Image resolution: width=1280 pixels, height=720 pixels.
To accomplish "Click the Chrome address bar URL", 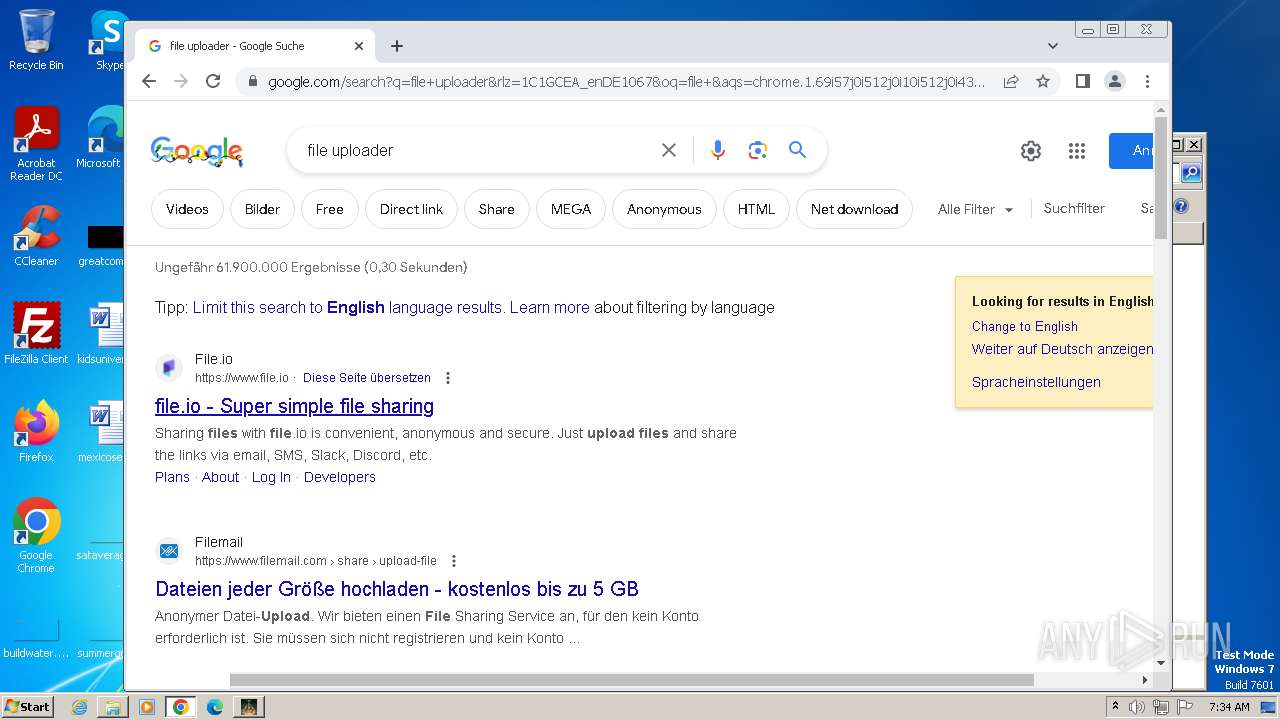I will click(x=626, y=82).
